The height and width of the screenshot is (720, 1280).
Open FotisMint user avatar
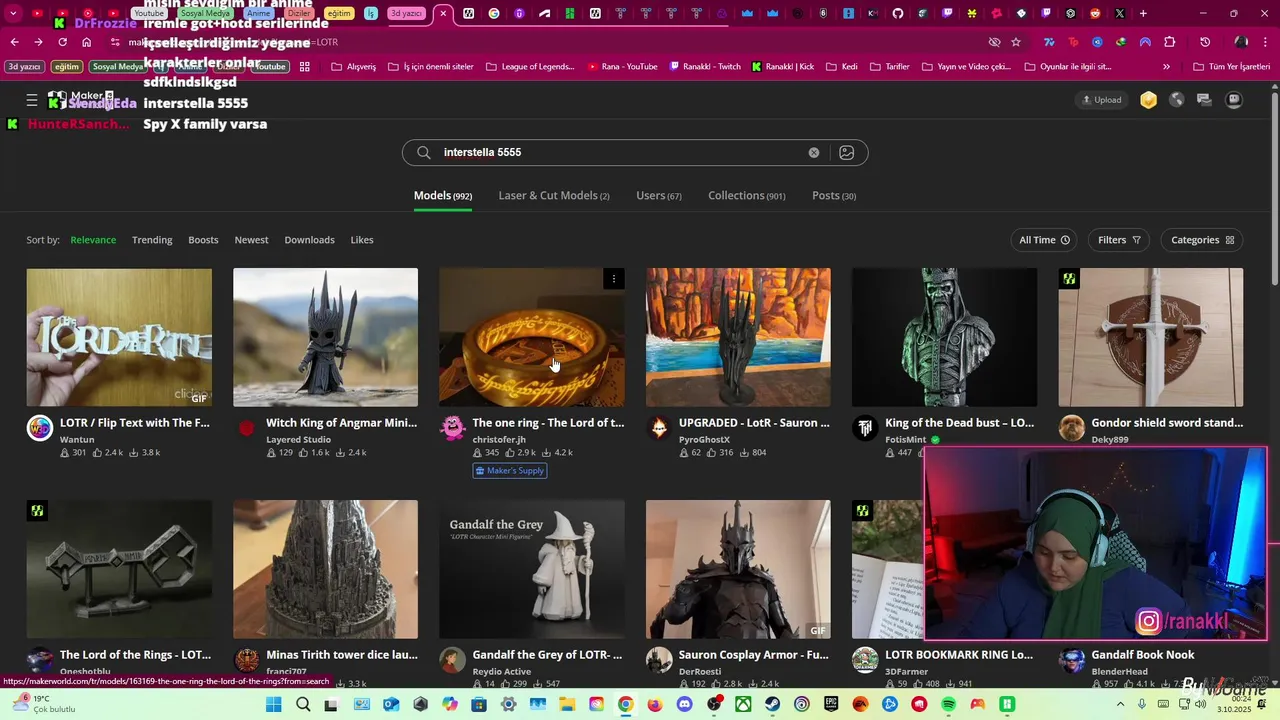(x=865, y=429)
